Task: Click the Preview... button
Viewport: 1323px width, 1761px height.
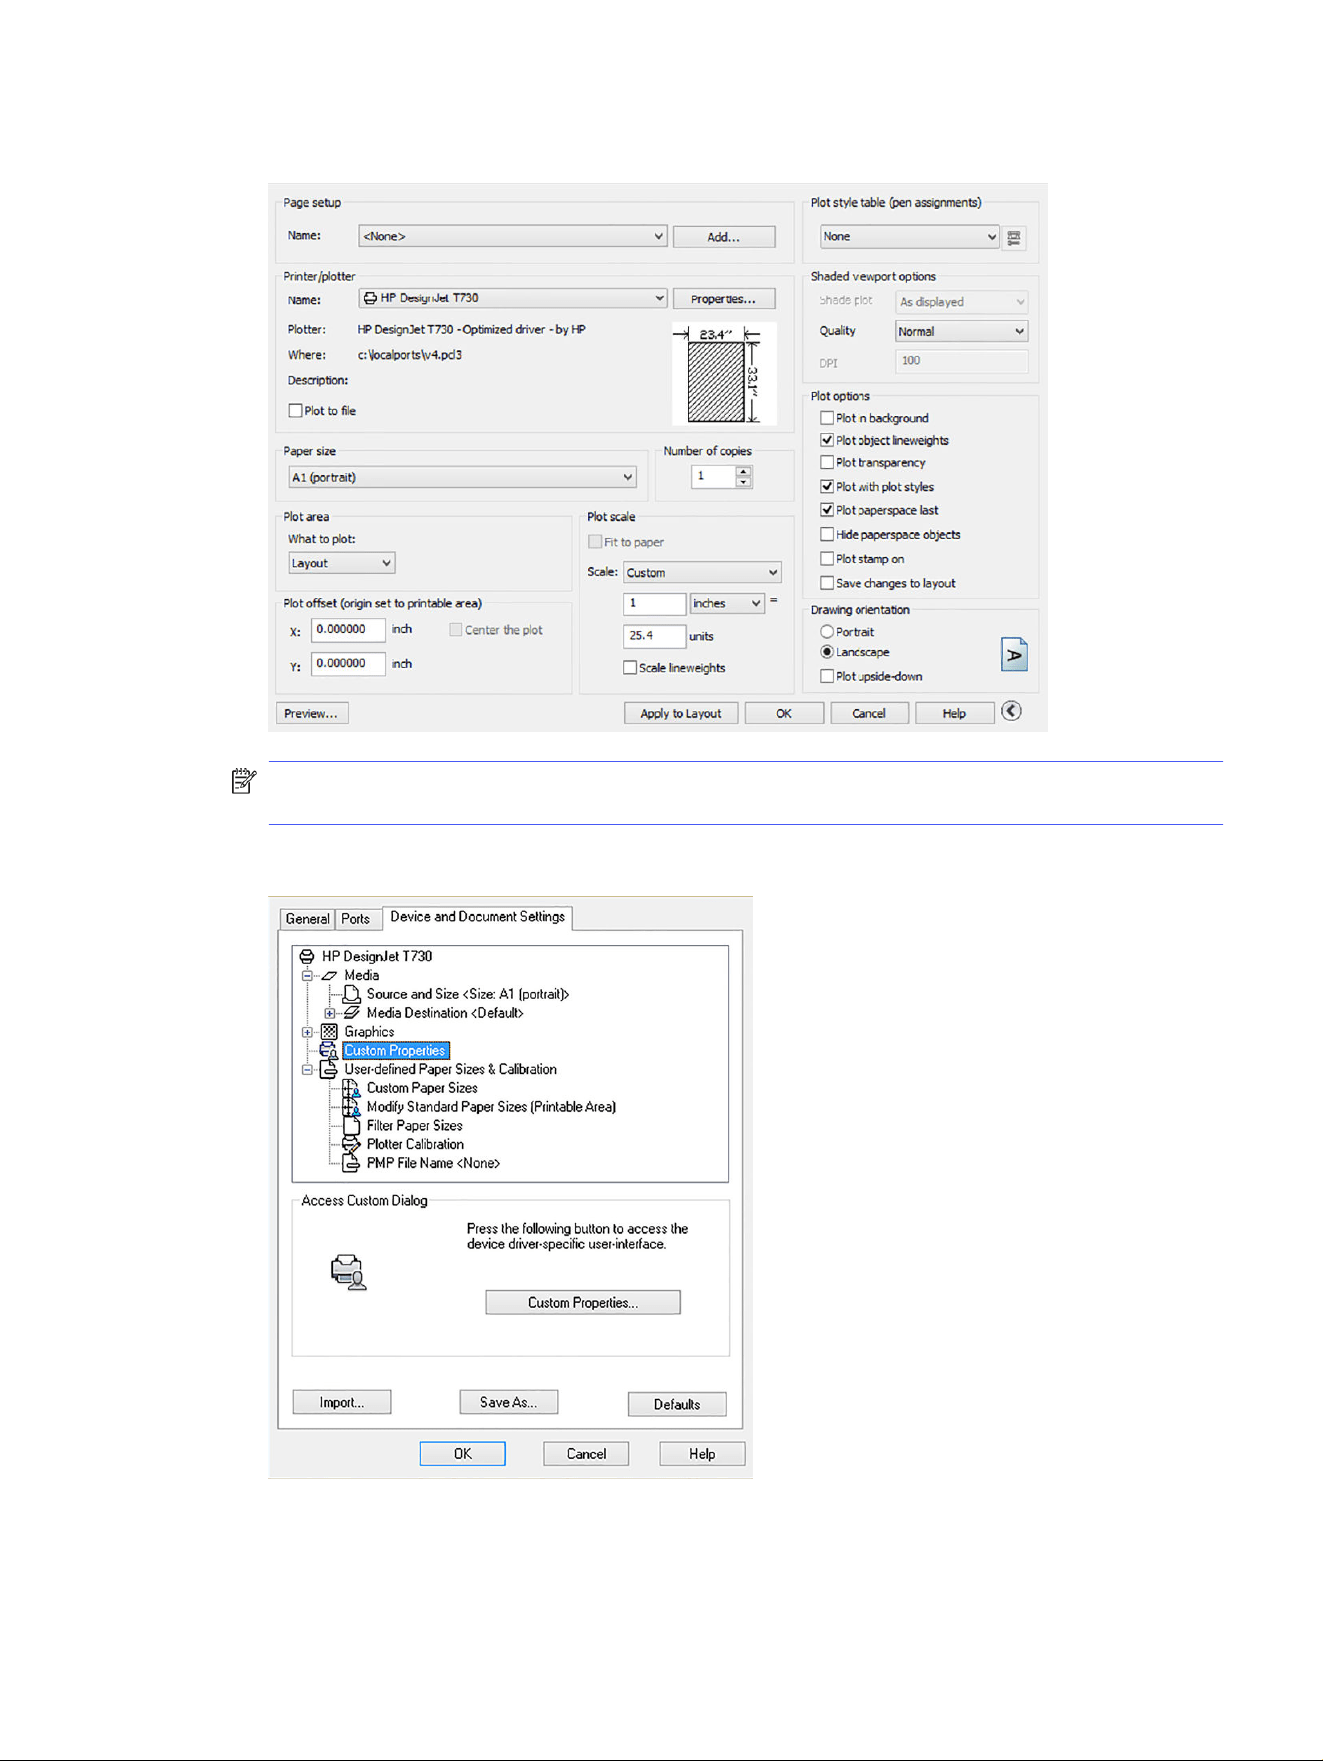Action: pos(311,714)
